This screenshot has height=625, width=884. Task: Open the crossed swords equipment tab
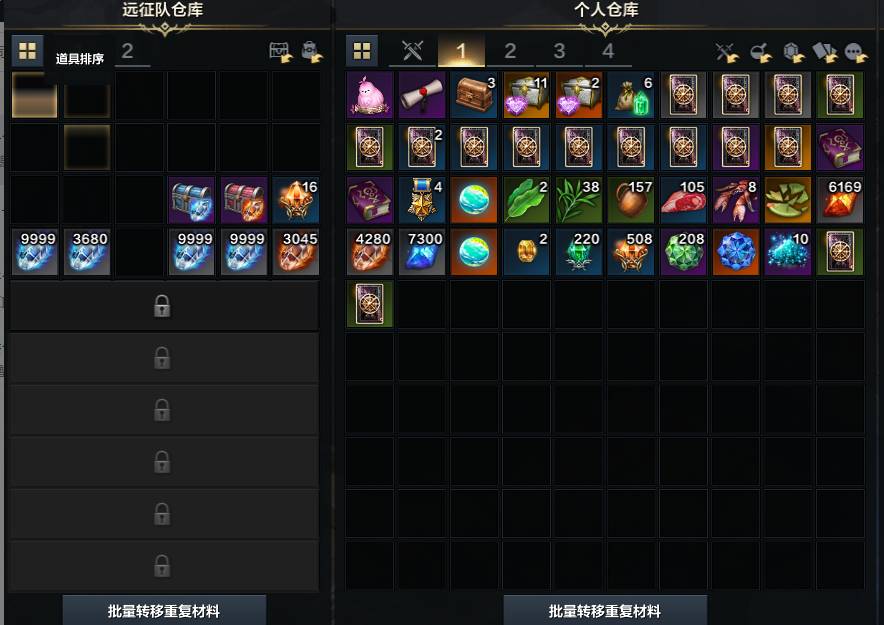click(x=413, y=51)
